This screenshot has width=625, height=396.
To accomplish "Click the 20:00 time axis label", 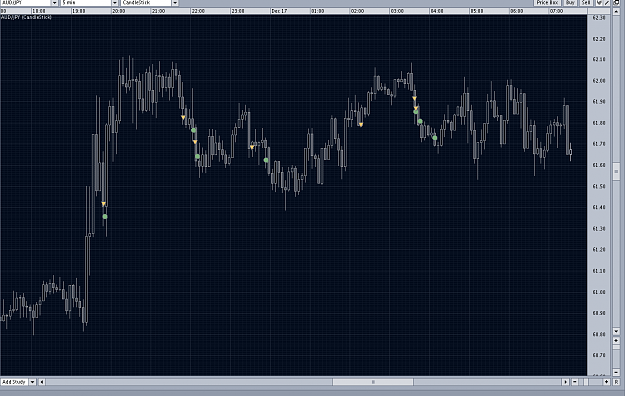I will [x=119, y=11].
